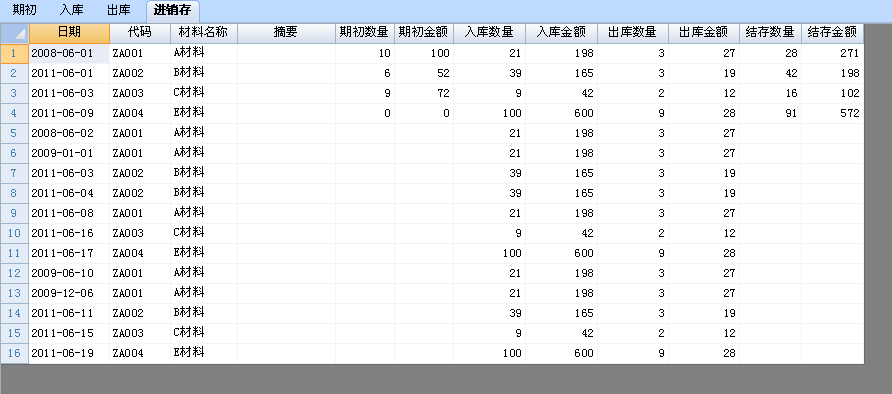Click date cell 2011-06-11

[69, 313]
